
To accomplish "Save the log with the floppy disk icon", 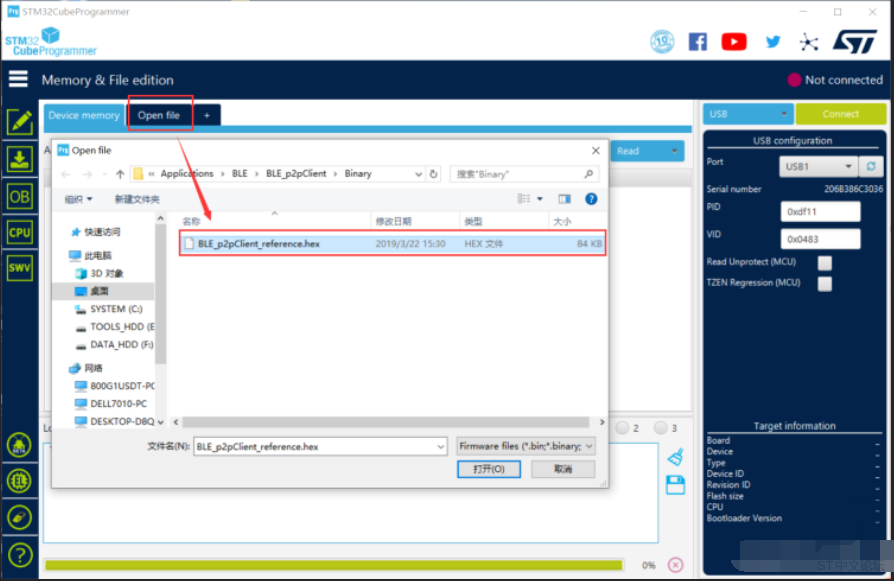I will point(676,485).
